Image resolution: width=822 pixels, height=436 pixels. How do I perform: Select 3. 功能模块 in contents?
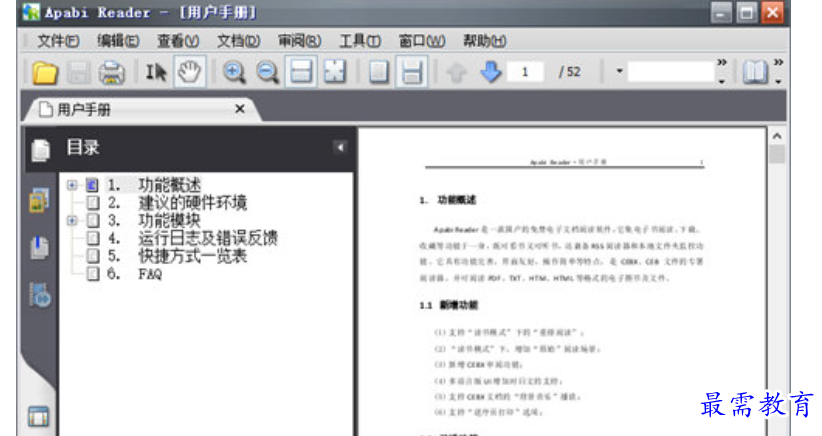[x=154, y=221]
